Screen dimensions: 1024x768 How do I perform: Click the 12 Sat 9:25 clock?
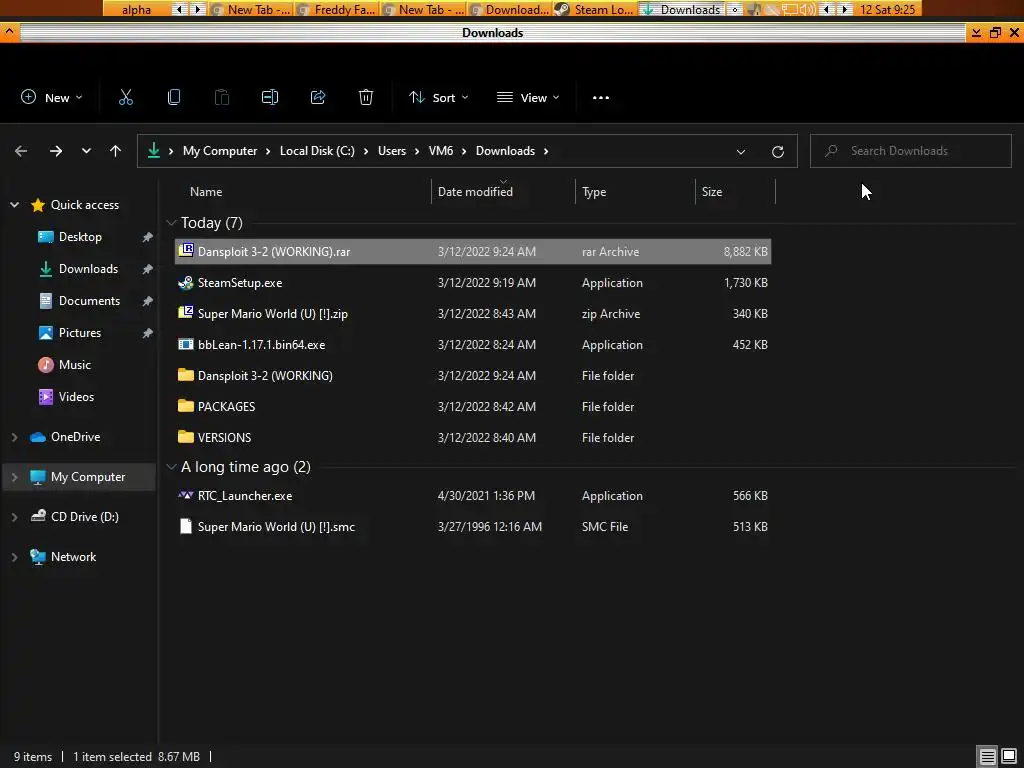coord(888,9)
